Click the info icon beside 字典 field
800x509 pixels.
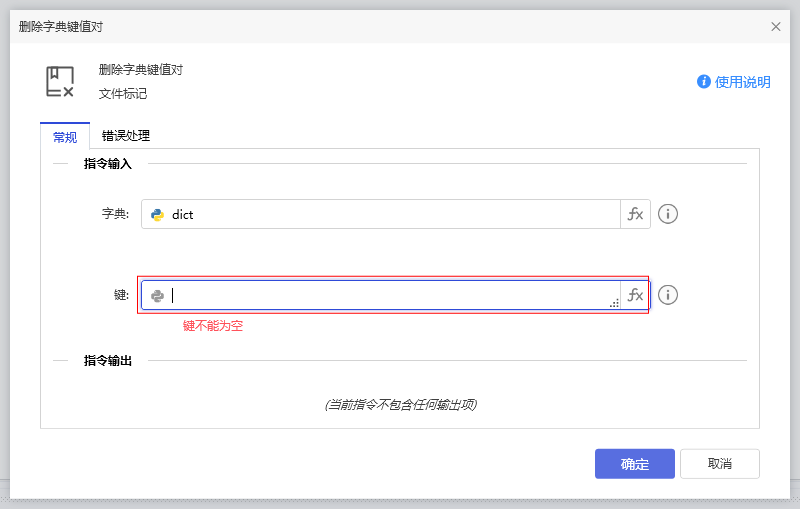click(668, 214)
